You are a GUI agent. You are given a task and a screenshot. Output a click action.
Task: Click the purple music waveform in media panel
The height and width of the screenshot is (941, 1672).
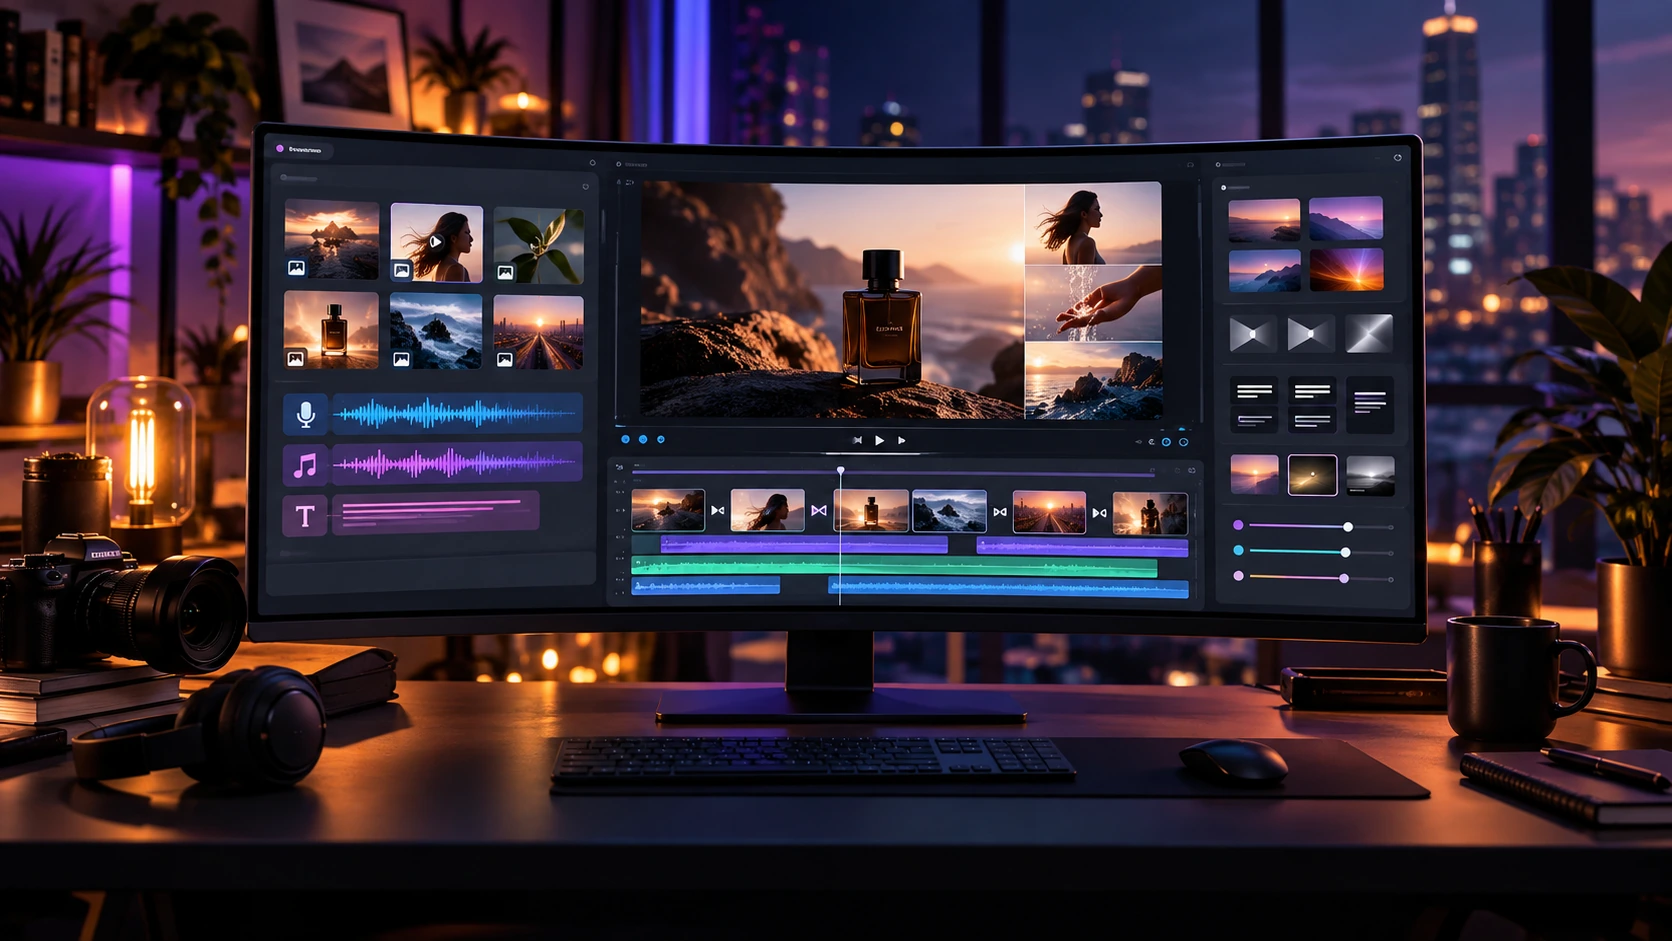click(x=456, y=464)
